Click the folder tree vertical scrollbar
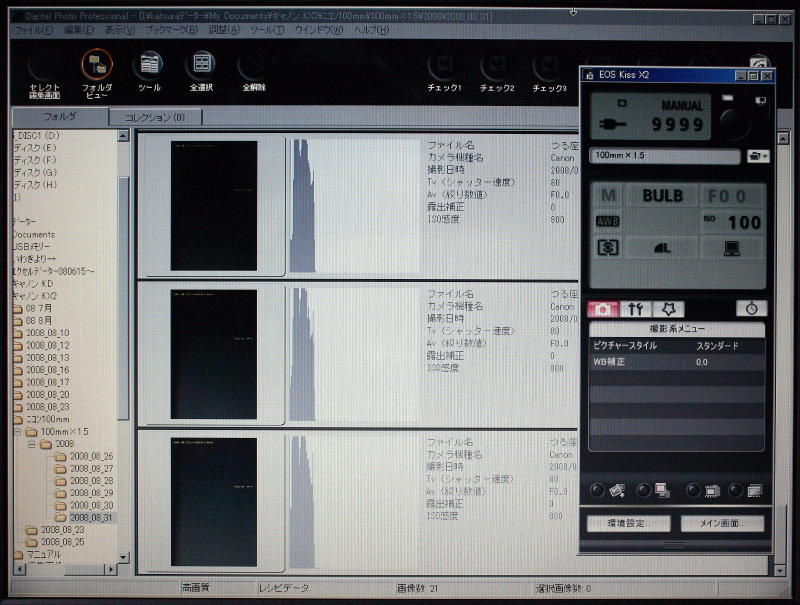Viewport: 800px width, 605px height. tap(123, 298)
